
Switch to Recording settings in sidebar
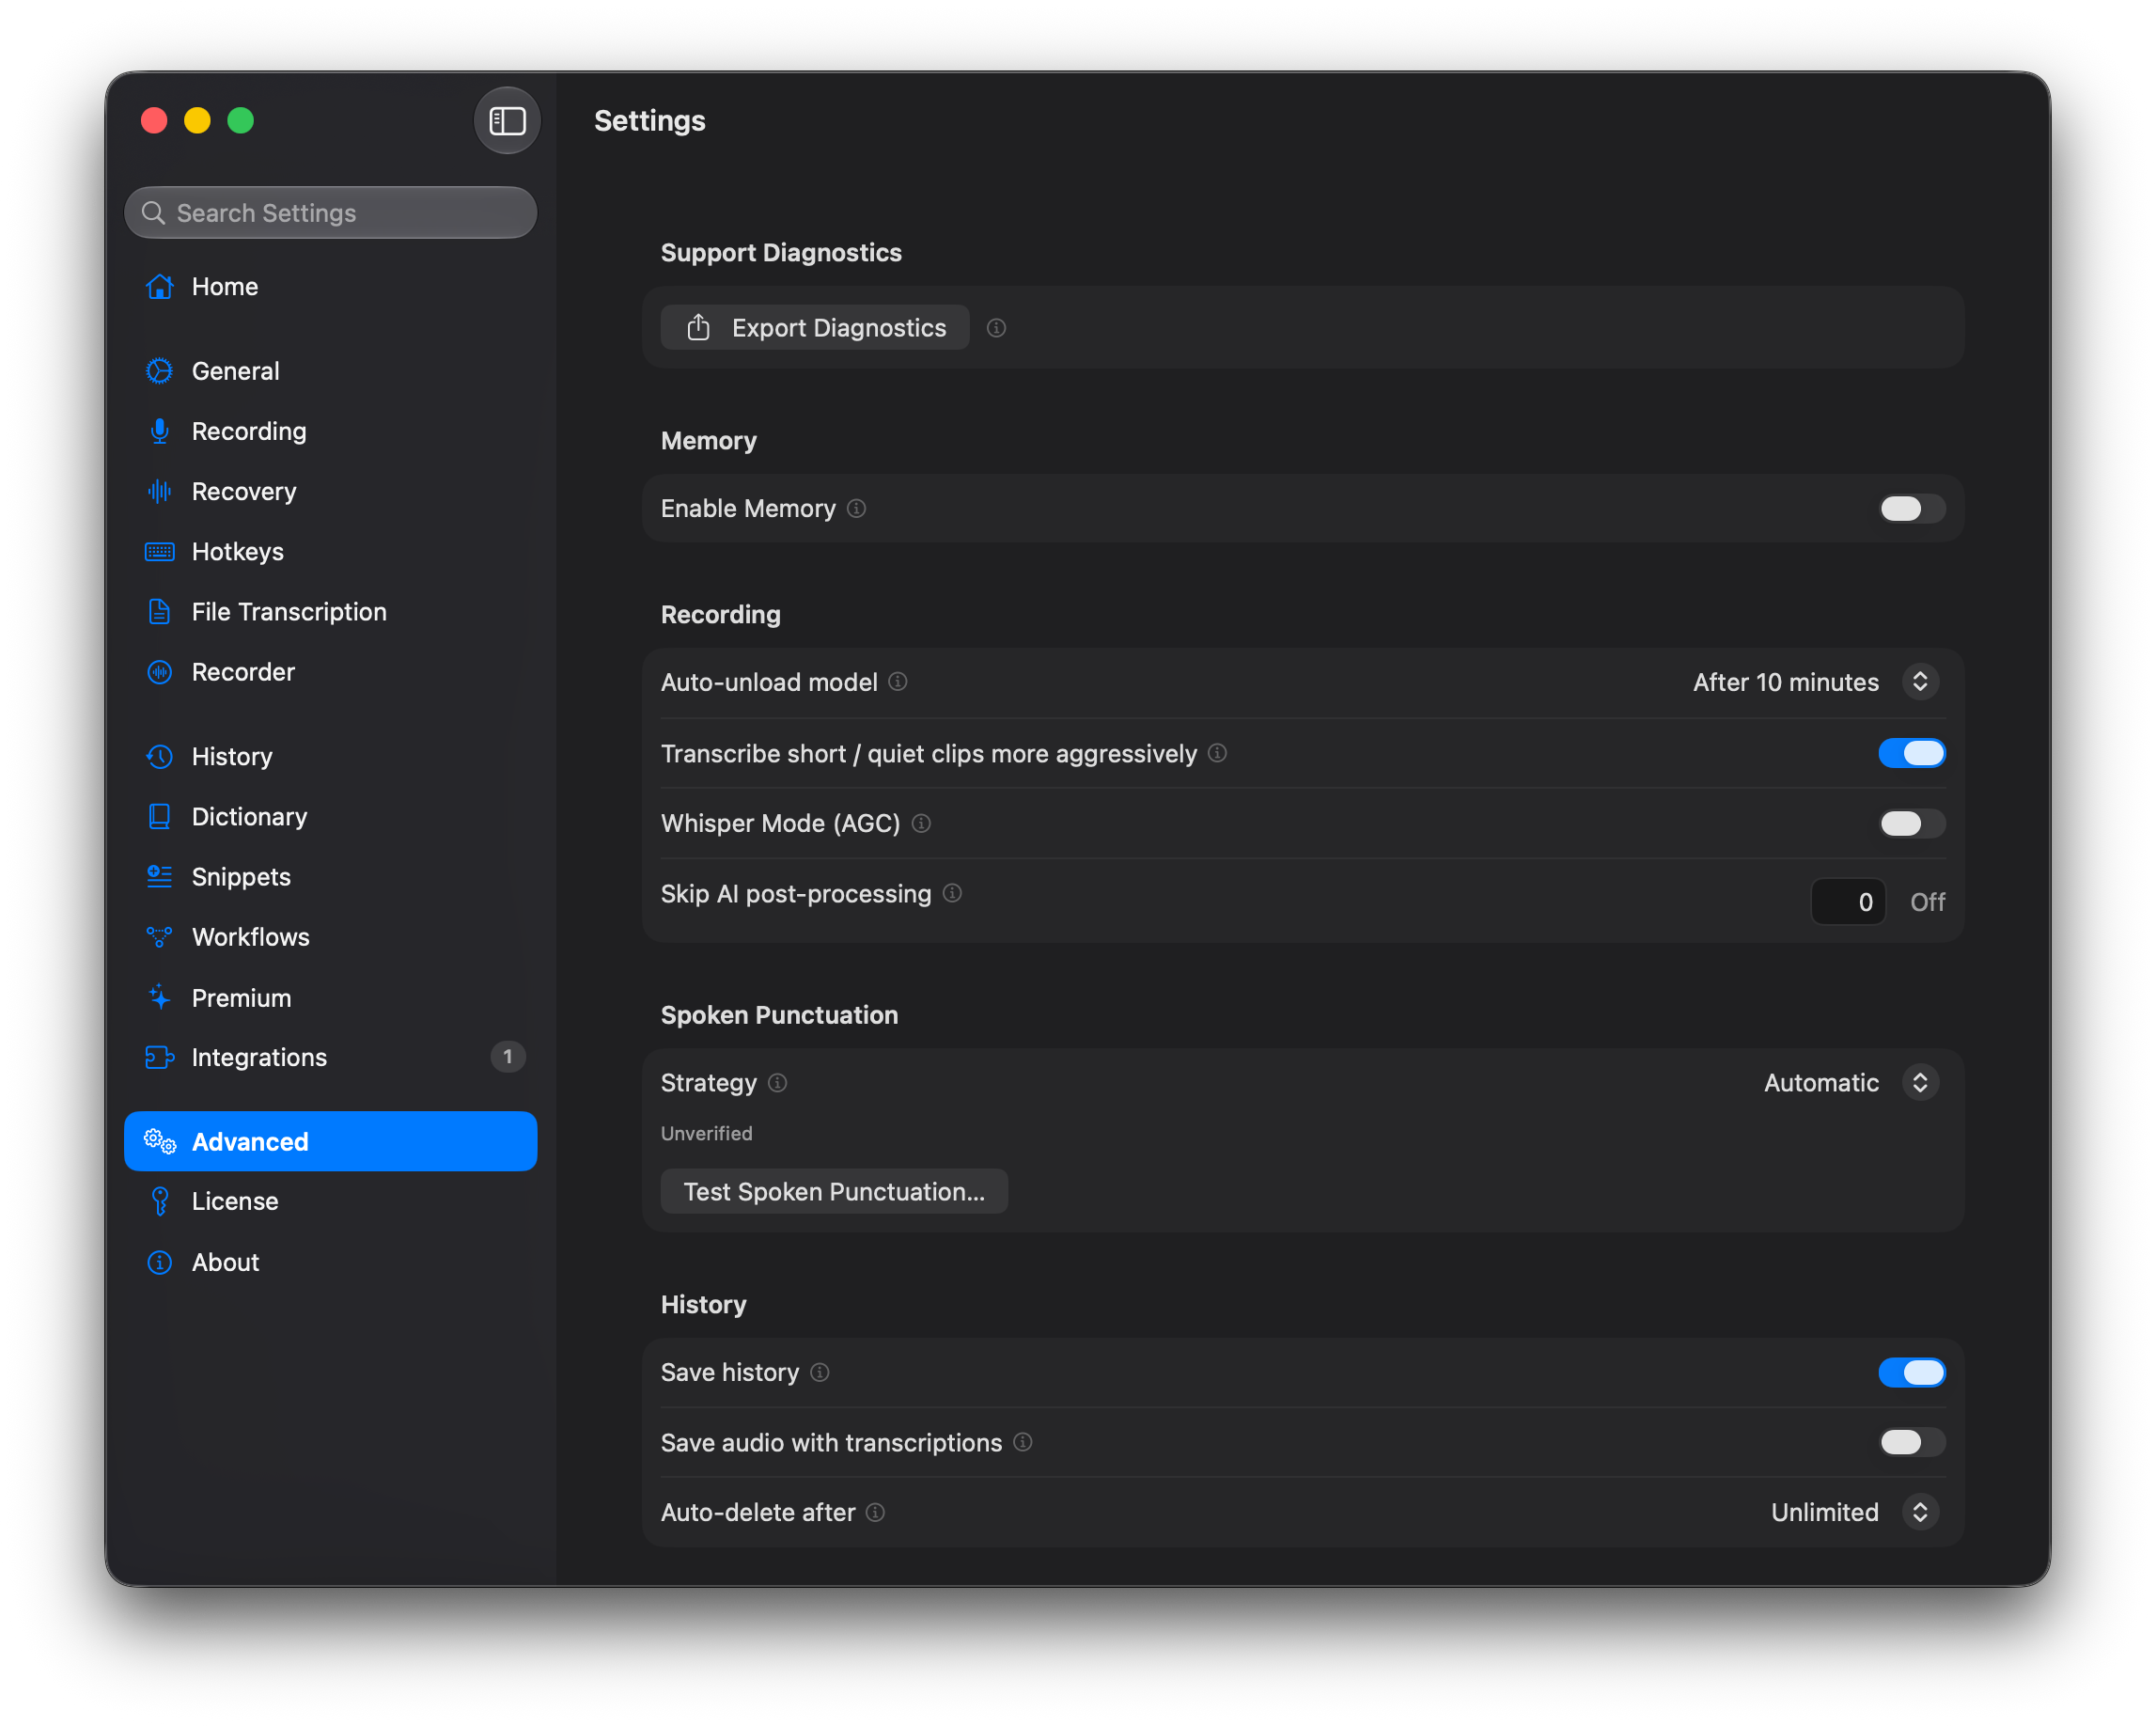(x=331, y=431)
